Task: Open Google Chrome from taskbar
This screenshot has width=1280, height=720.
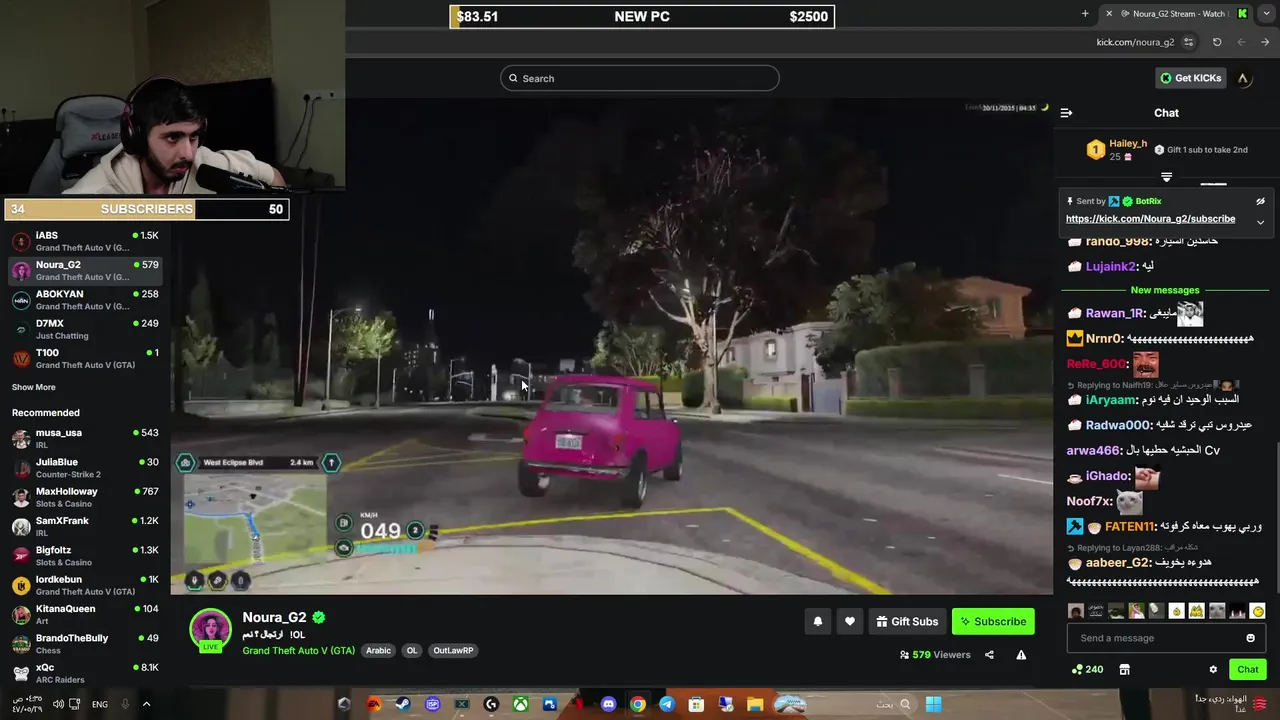Action: (637, 704)
